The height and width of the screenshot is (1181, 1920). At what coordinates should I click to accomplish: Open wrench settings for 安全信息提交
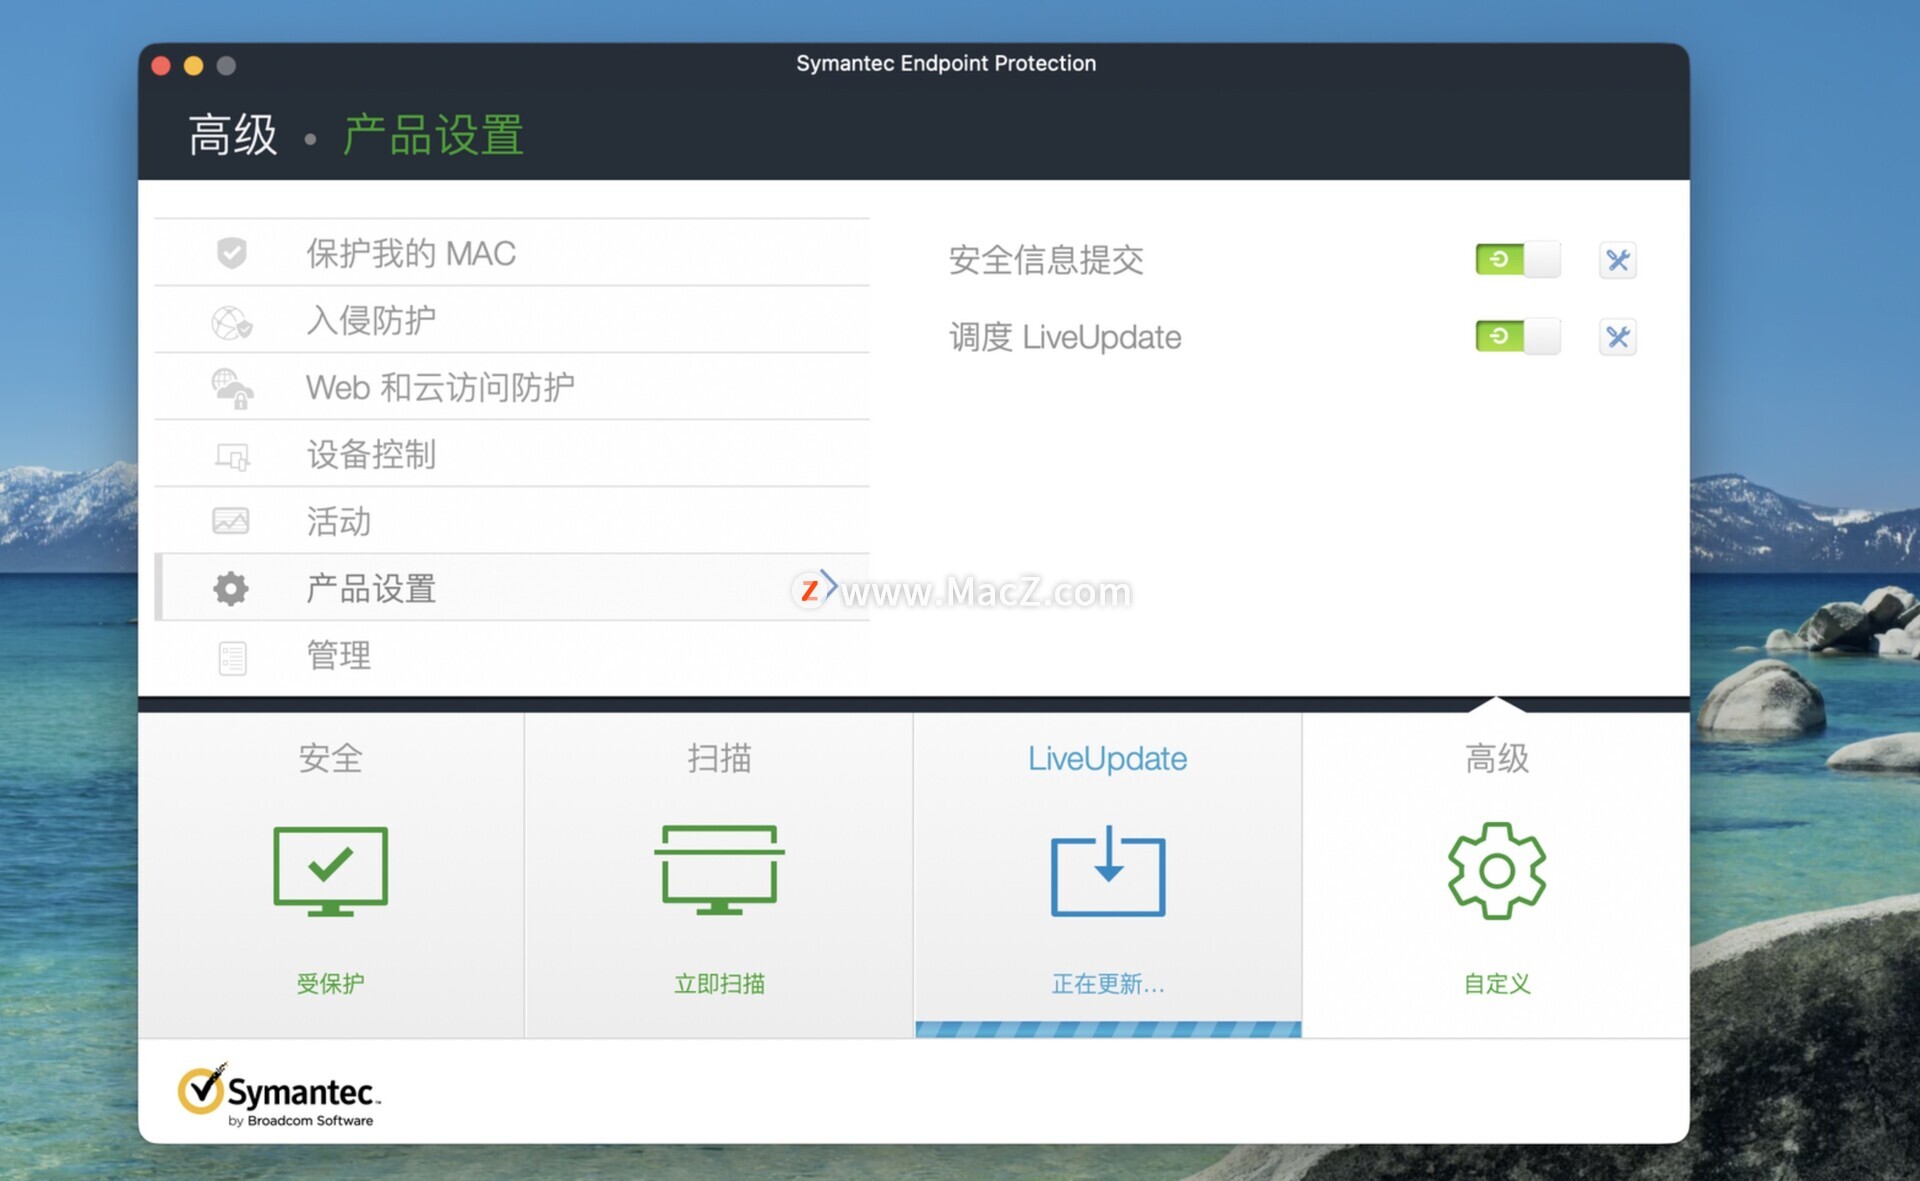pyautogui.click(x=1617, y=260)
